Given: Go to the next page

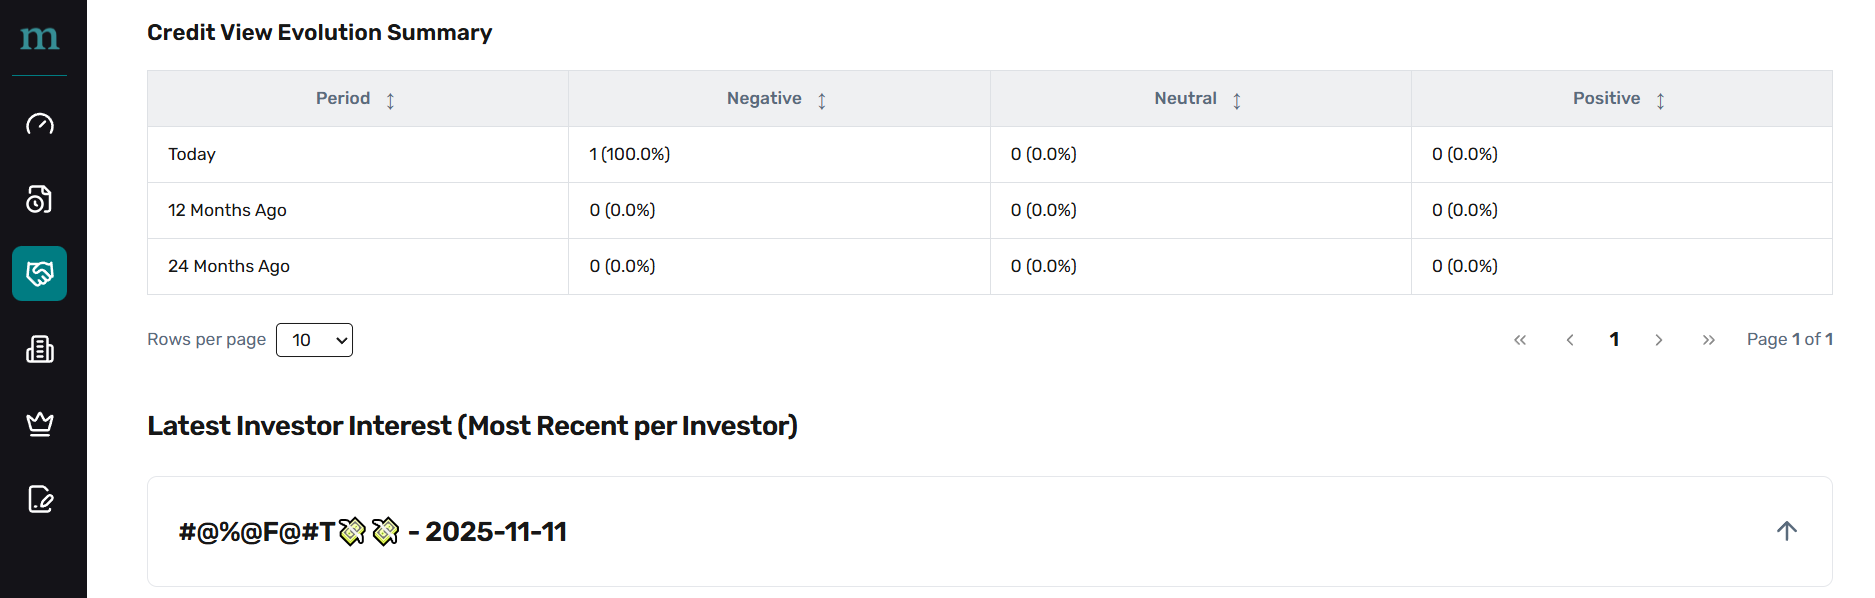Looking at the screenshot, I should point(1659,340).
